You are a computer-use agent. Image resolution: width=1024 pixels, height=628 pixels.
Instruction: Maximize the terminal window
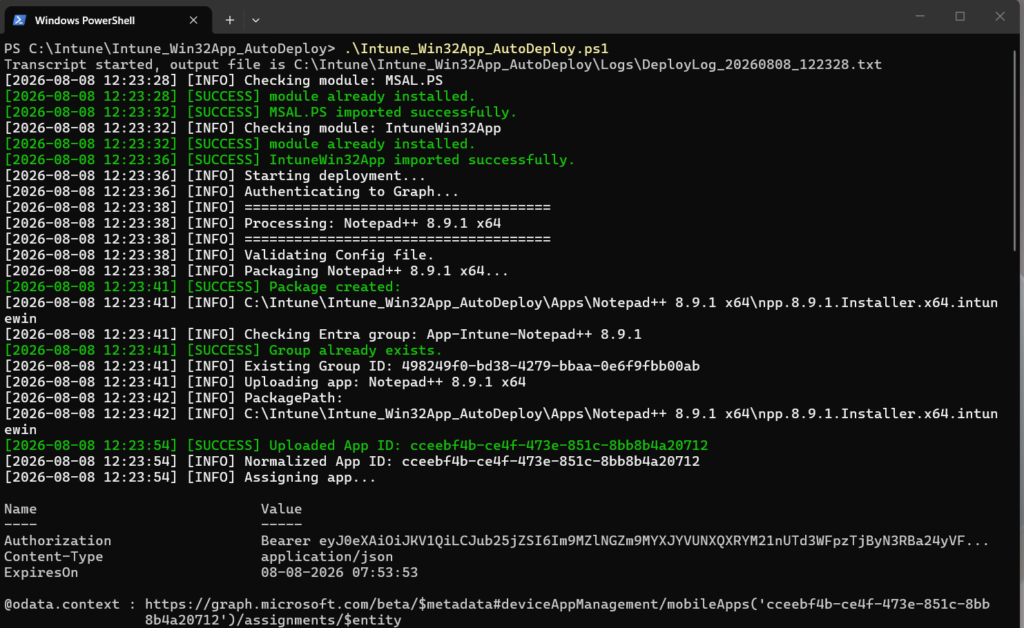pos(959,16)
